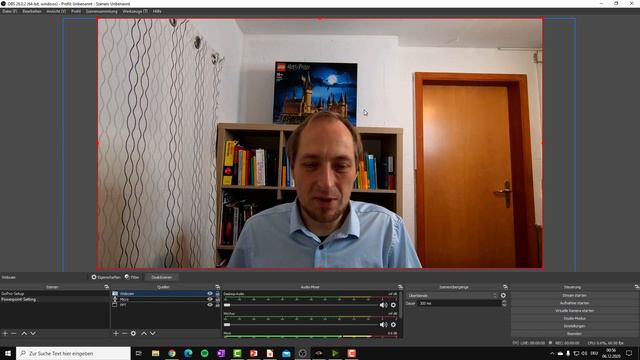Pop out the Audio-Mixer dock
This screenshot has height=360, width=640.
400,287
